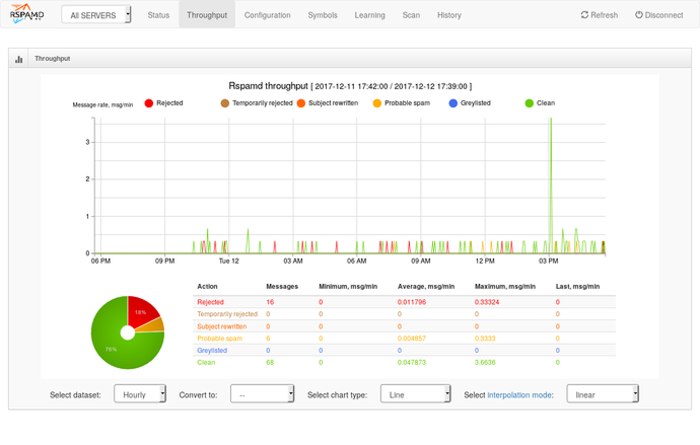The height and width of the screenshot is (445, 700).
Task: Click the interpolation mode link
Action: [x=519, y=395]
